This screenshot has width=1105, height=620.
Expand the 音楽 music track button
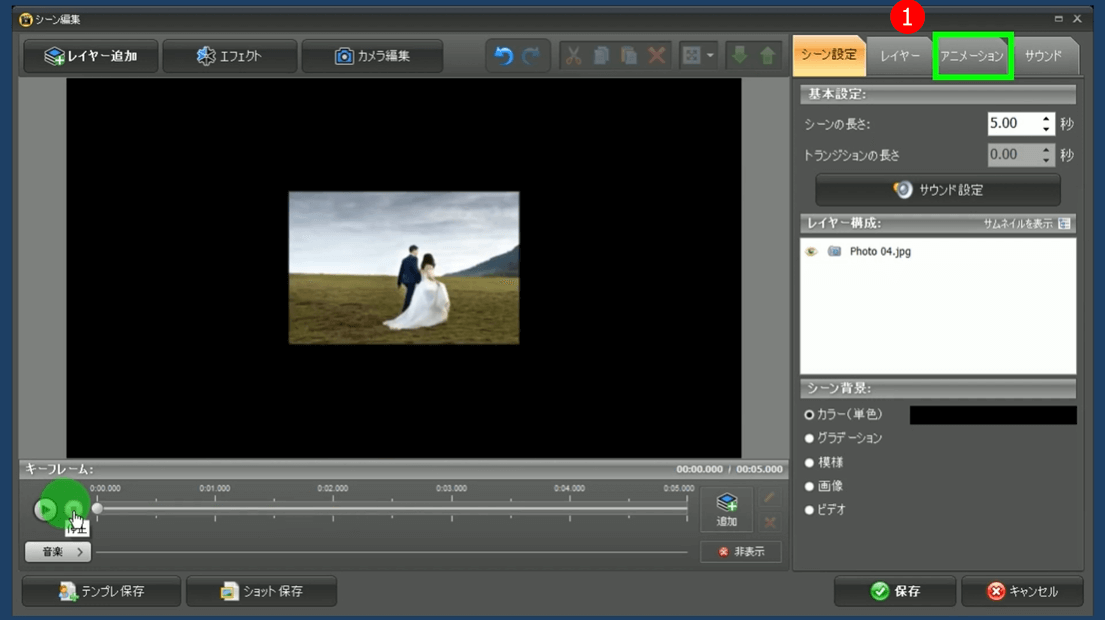pyautogui.click(x=58, y=552)
